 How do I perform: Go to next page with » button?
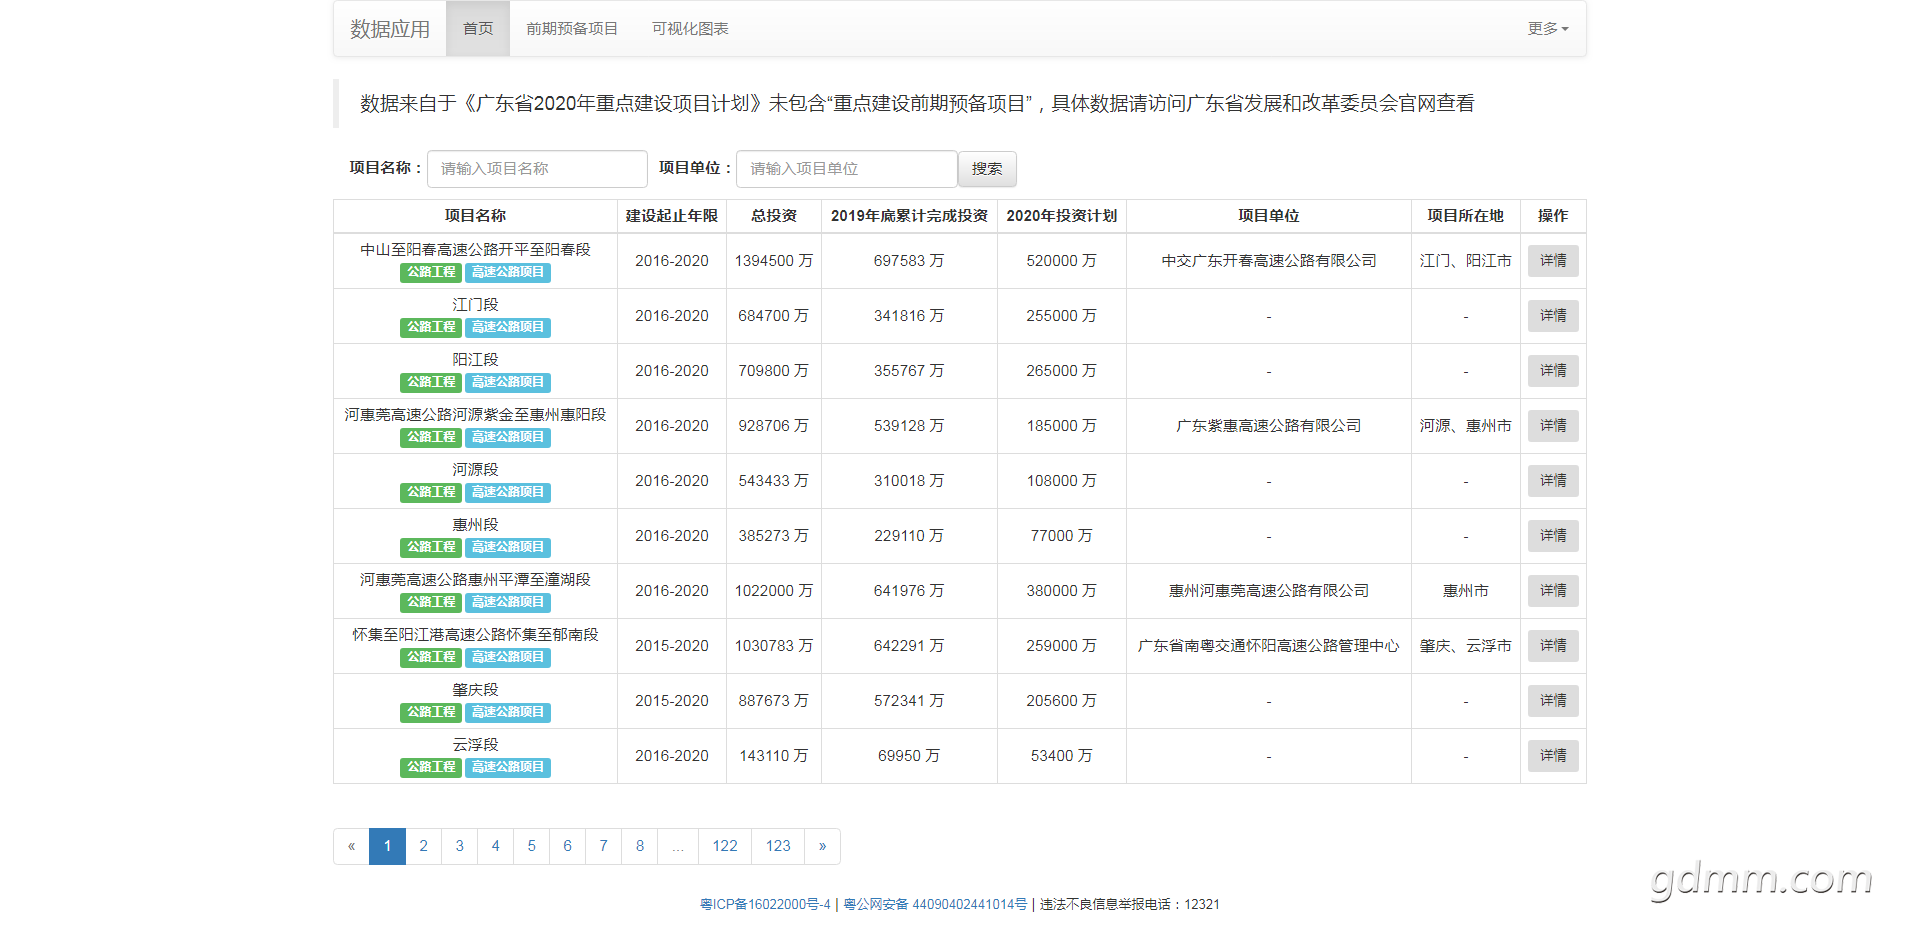822,846
